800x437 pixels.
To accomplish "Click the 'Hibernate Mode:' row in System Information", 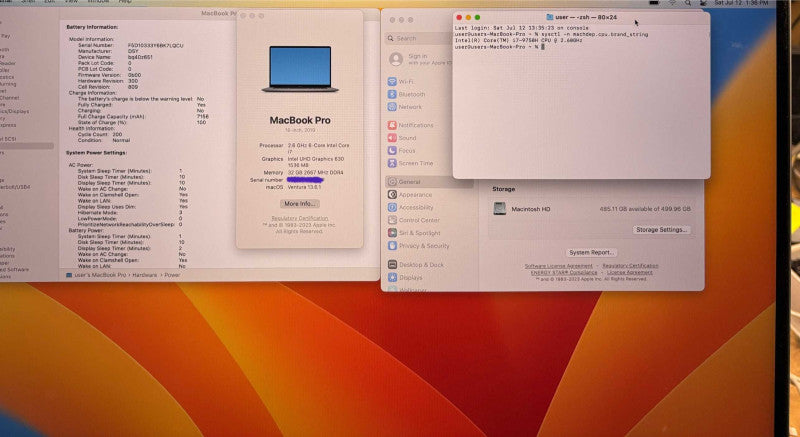I will click(130, 212).
